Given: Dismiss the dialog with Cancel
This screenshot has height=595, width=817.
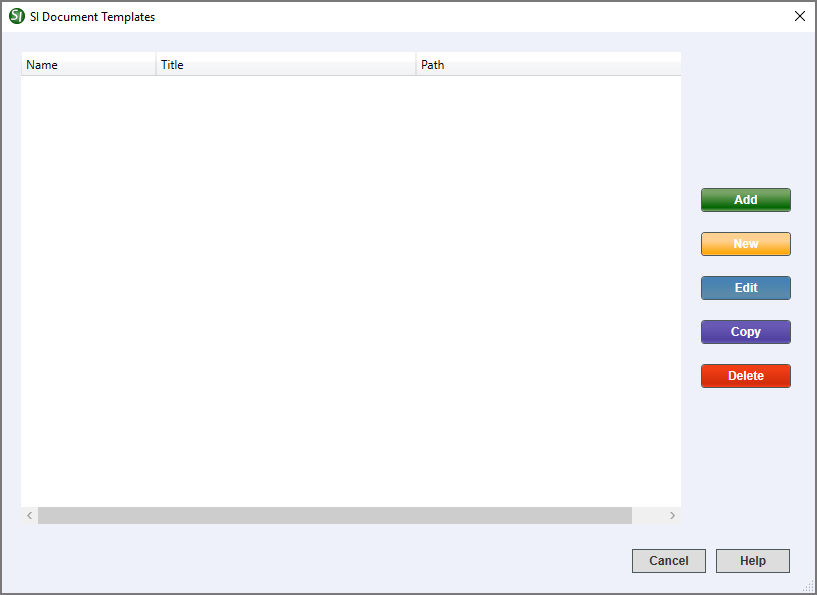Looking at the screenshot, I should tap(669, 561).
